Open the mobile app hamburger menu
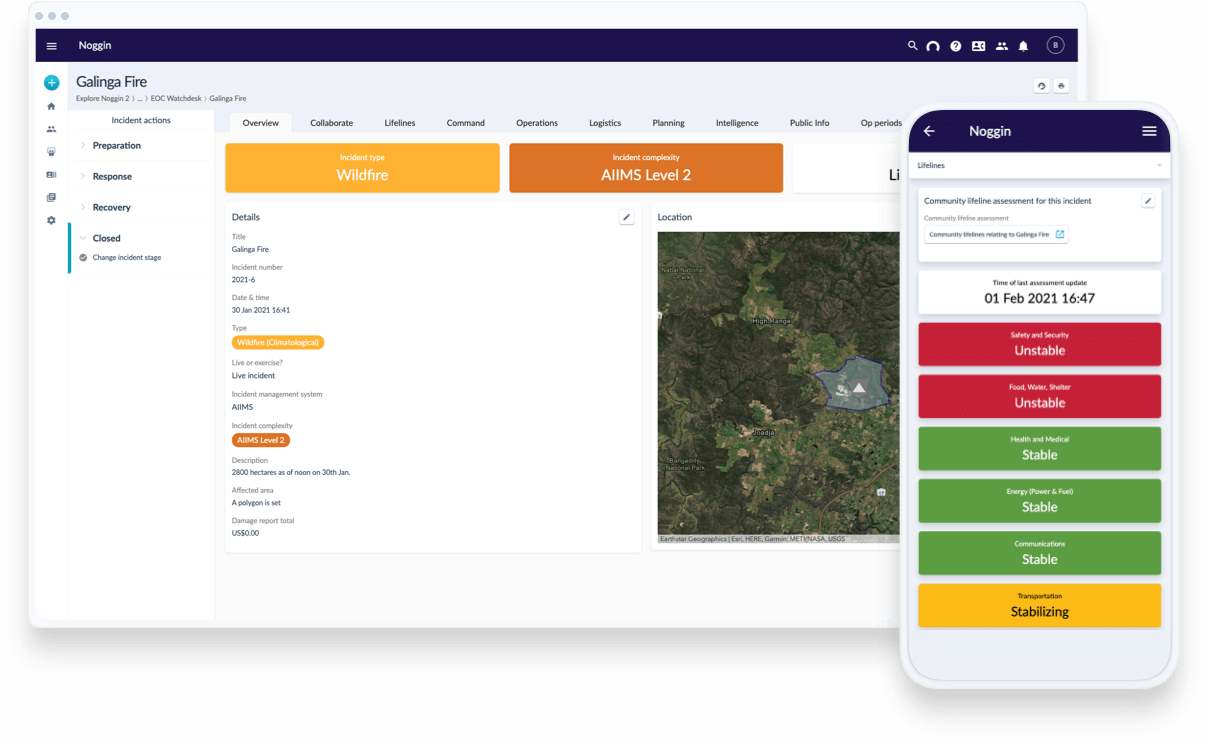 1149,131
